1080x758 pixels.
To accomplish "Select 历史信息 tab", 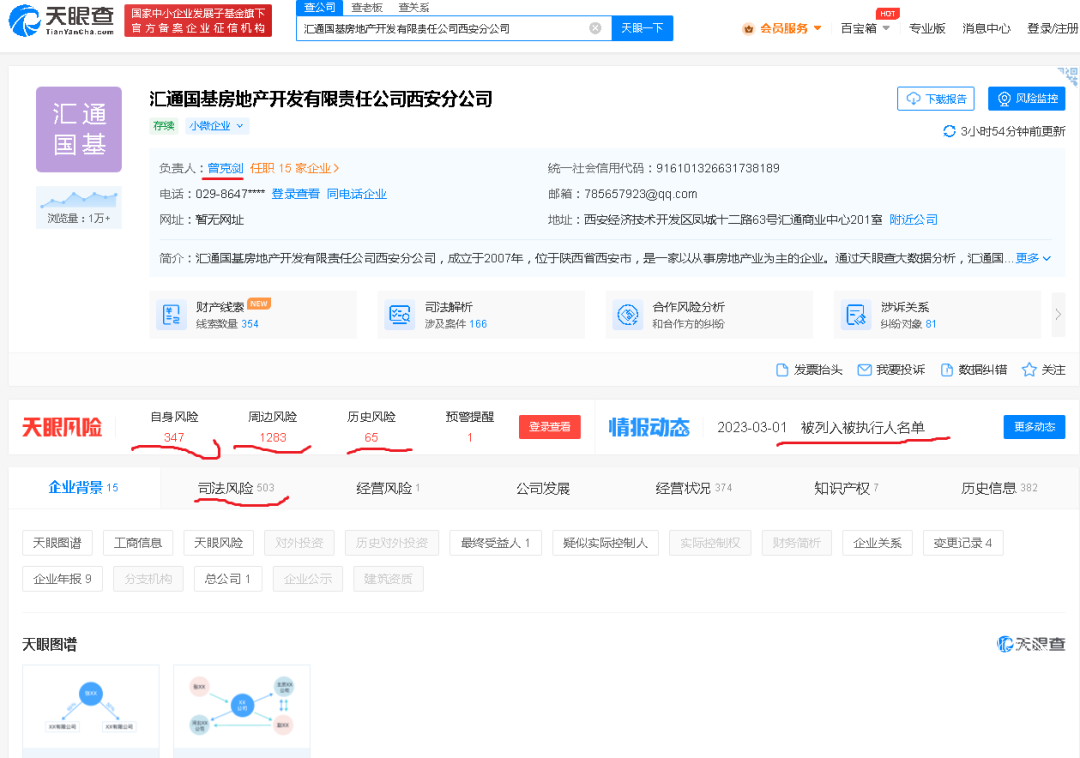I will click(999, 488).
